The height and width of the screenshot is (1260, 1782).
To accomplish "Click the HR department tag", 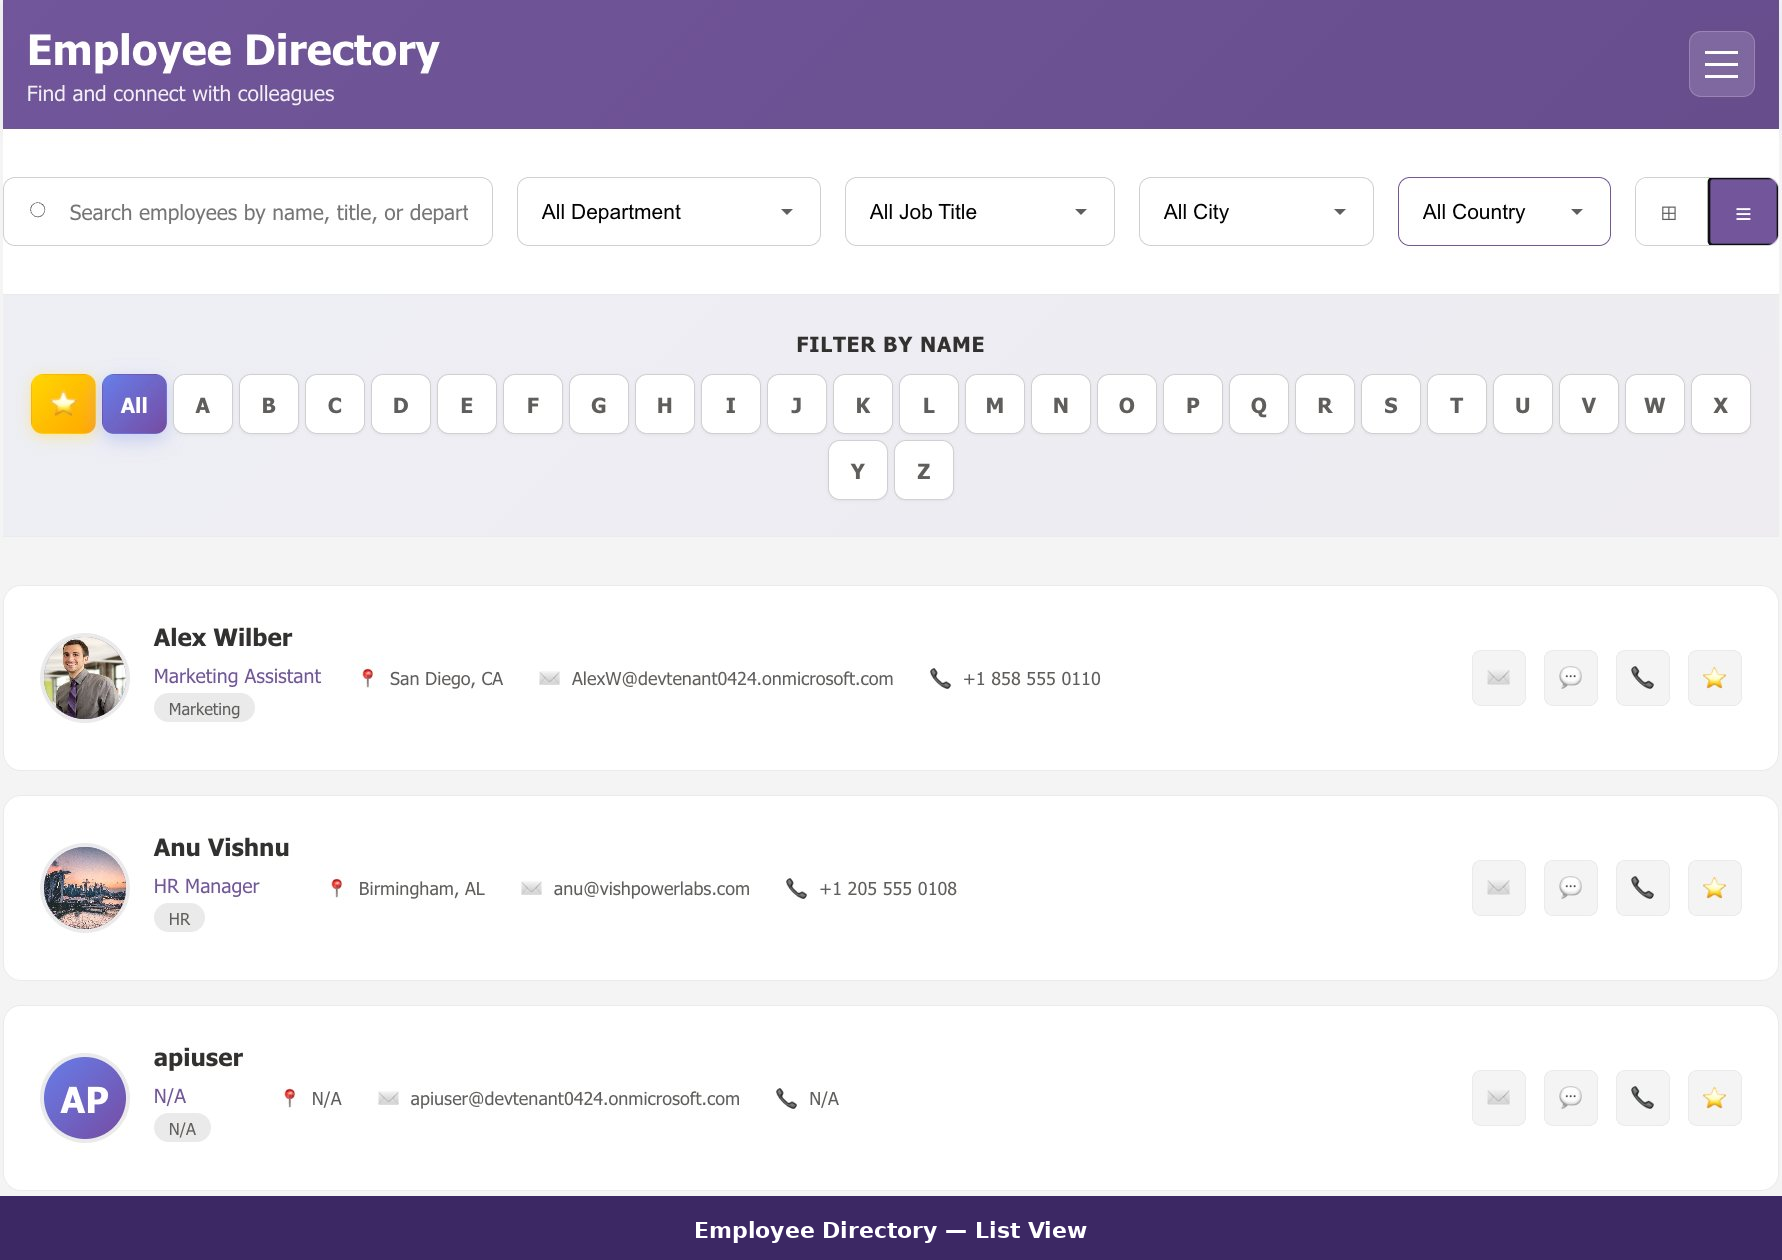I will coord(179,919).
